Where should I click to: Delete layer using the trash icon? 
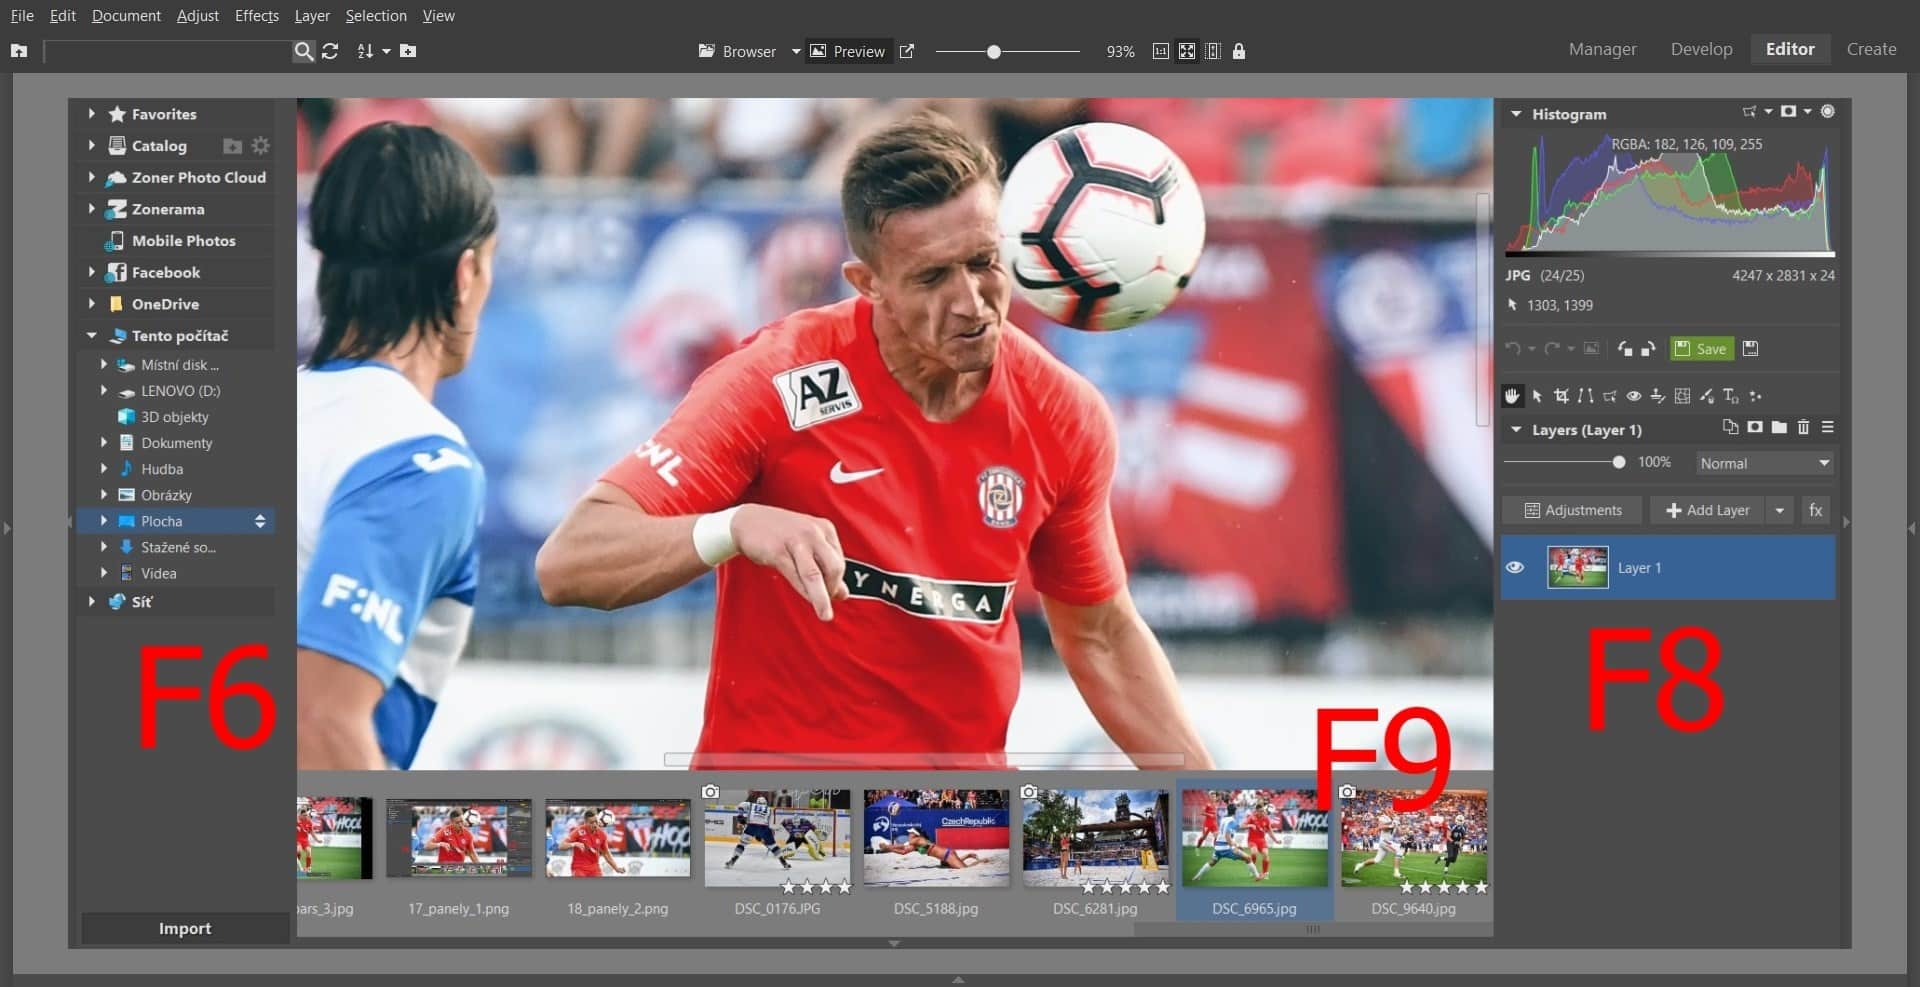1804,428
